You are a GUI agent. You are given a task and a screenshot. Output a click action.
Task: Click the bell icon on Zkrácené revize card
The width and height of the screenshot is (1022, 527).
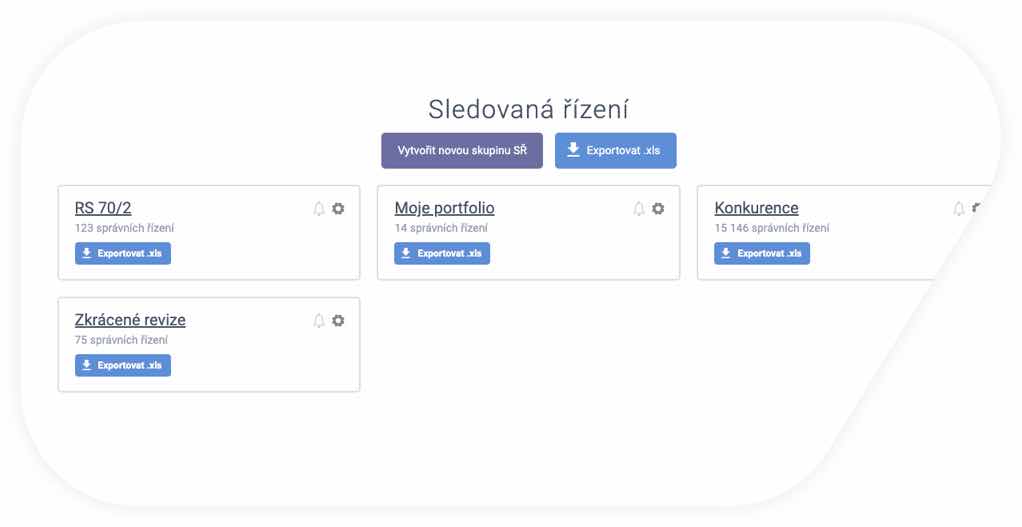coord(319,320)
